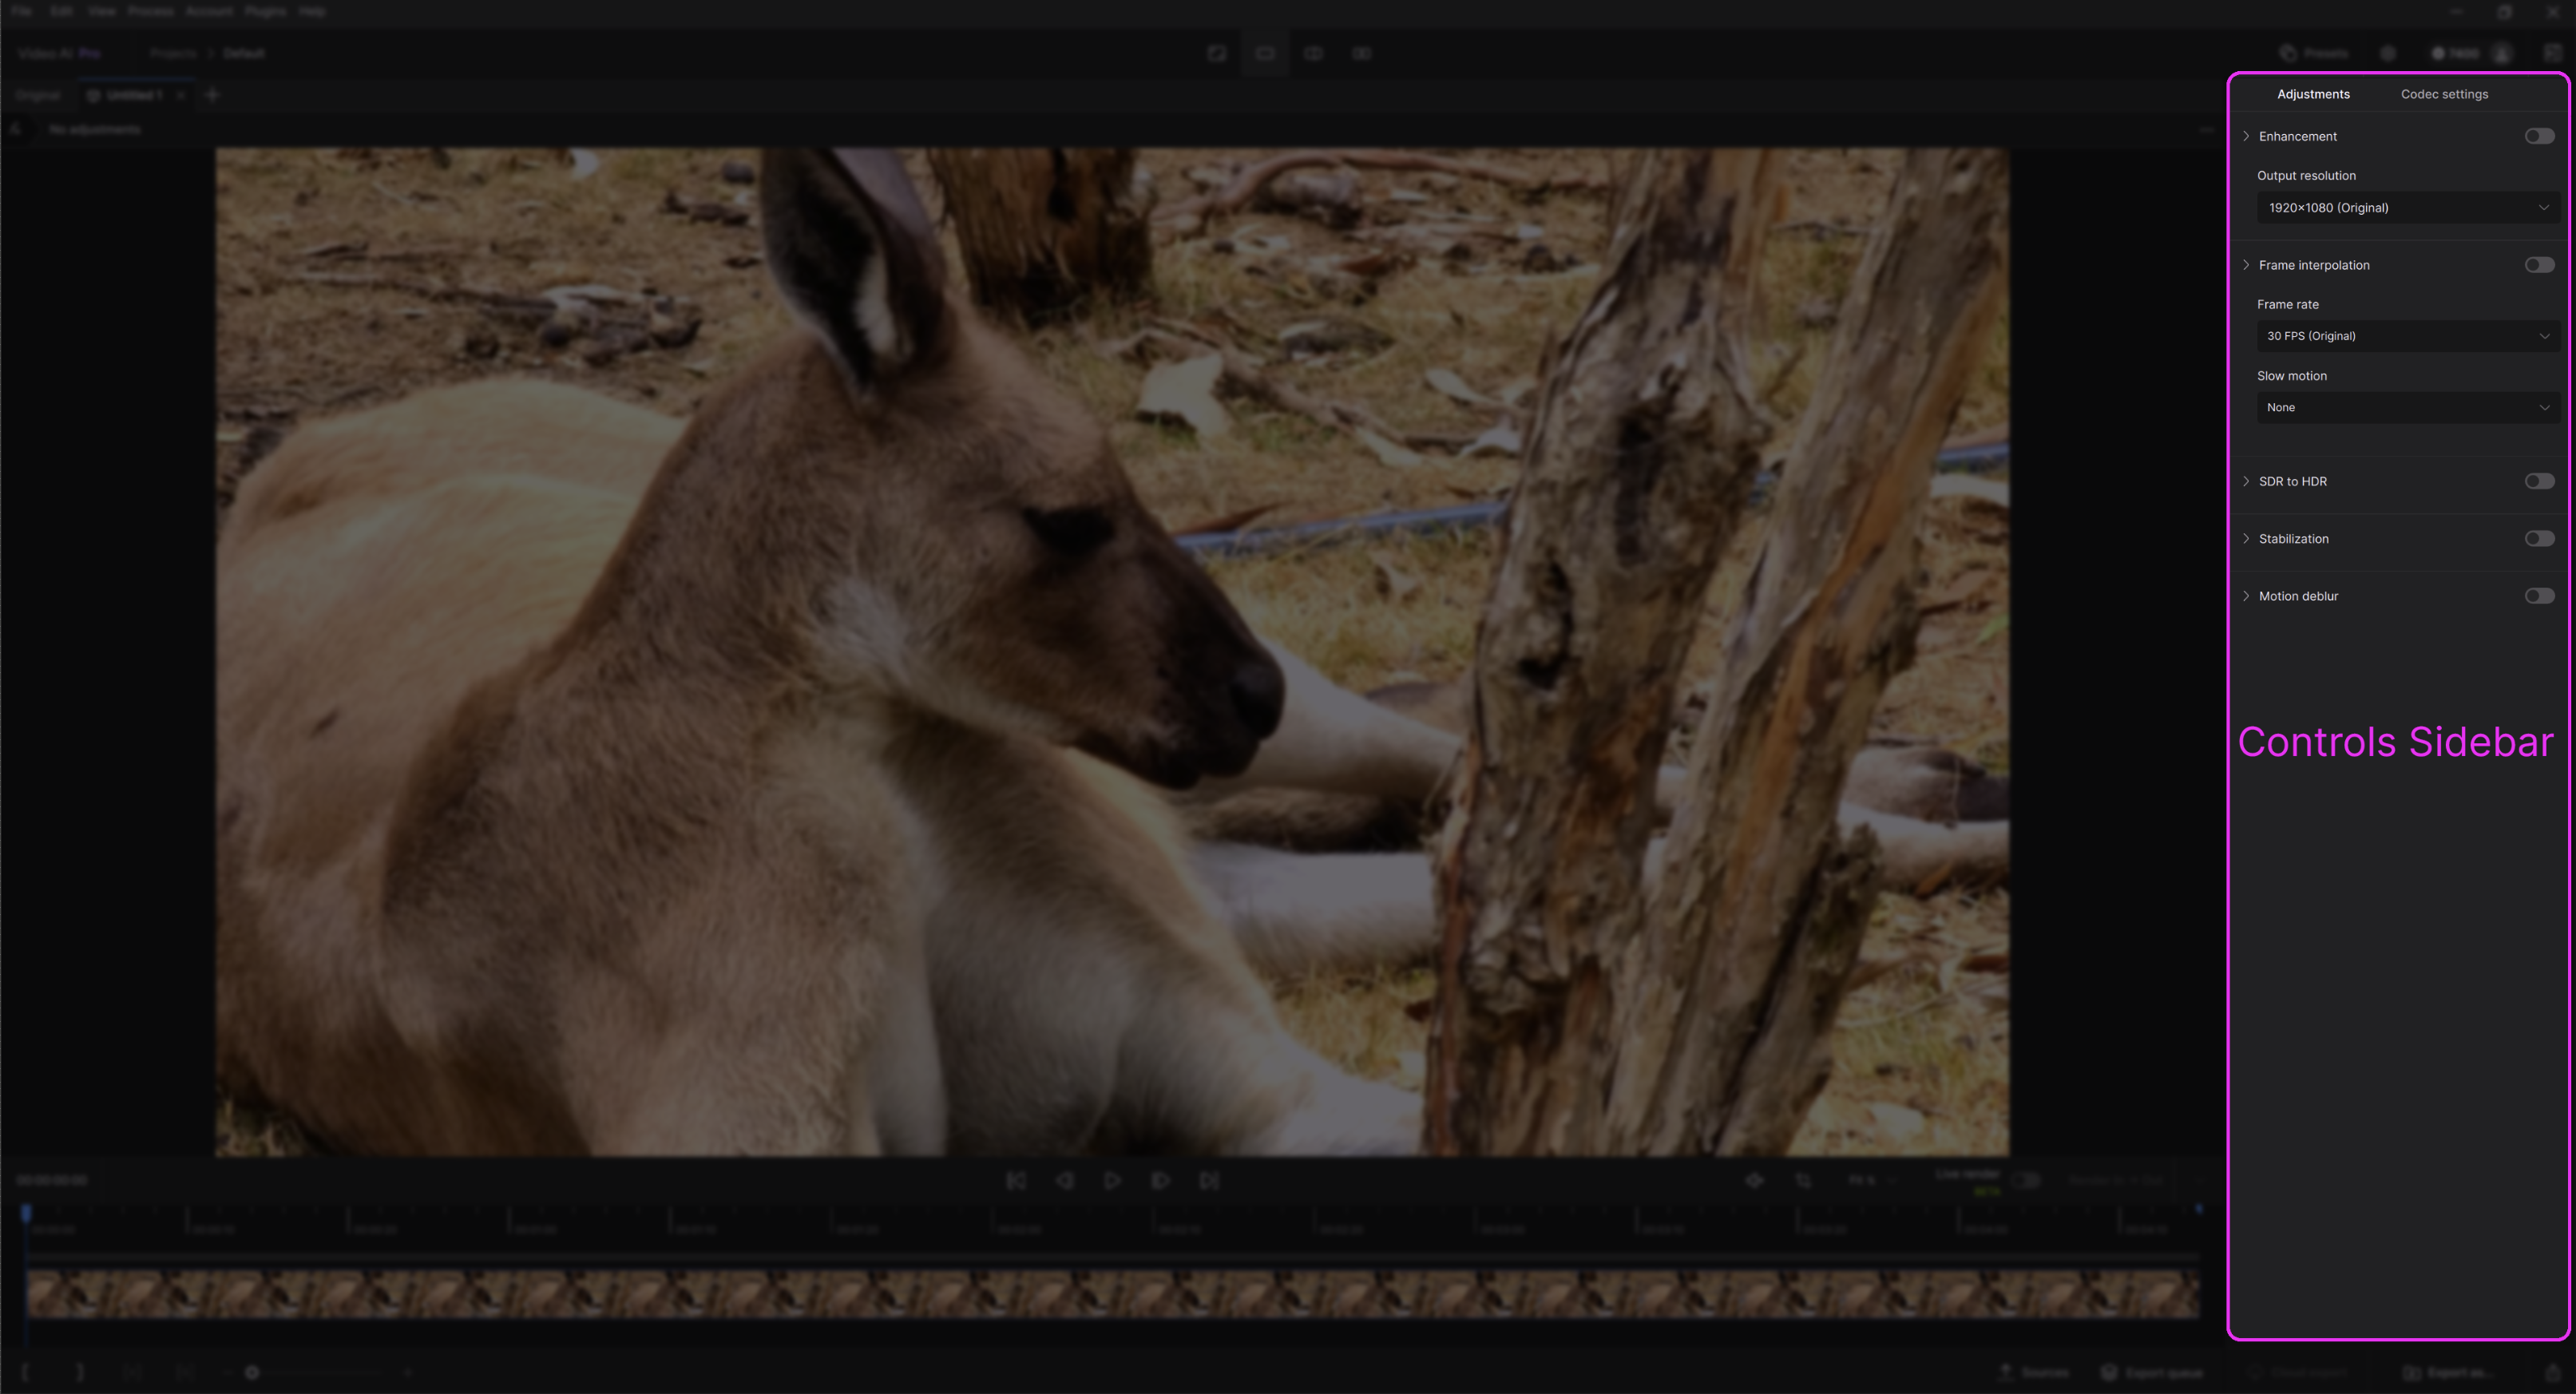This screenshot has width=2576, height=1394.
Task: Switch to the Codec settings tab
Action: pyautogui.click(x=2444, y=94)
